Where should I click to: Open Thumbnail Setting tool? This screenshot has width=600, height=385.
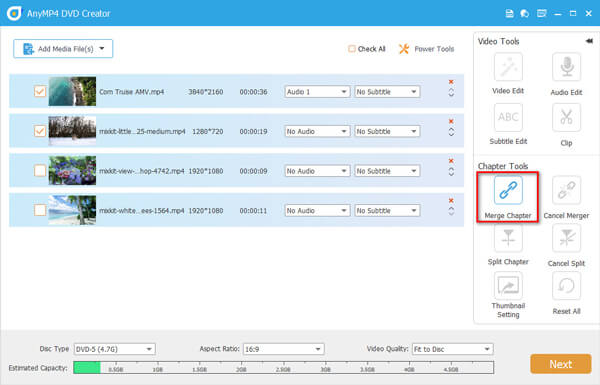pyautogui.click(x=508, y=286)
